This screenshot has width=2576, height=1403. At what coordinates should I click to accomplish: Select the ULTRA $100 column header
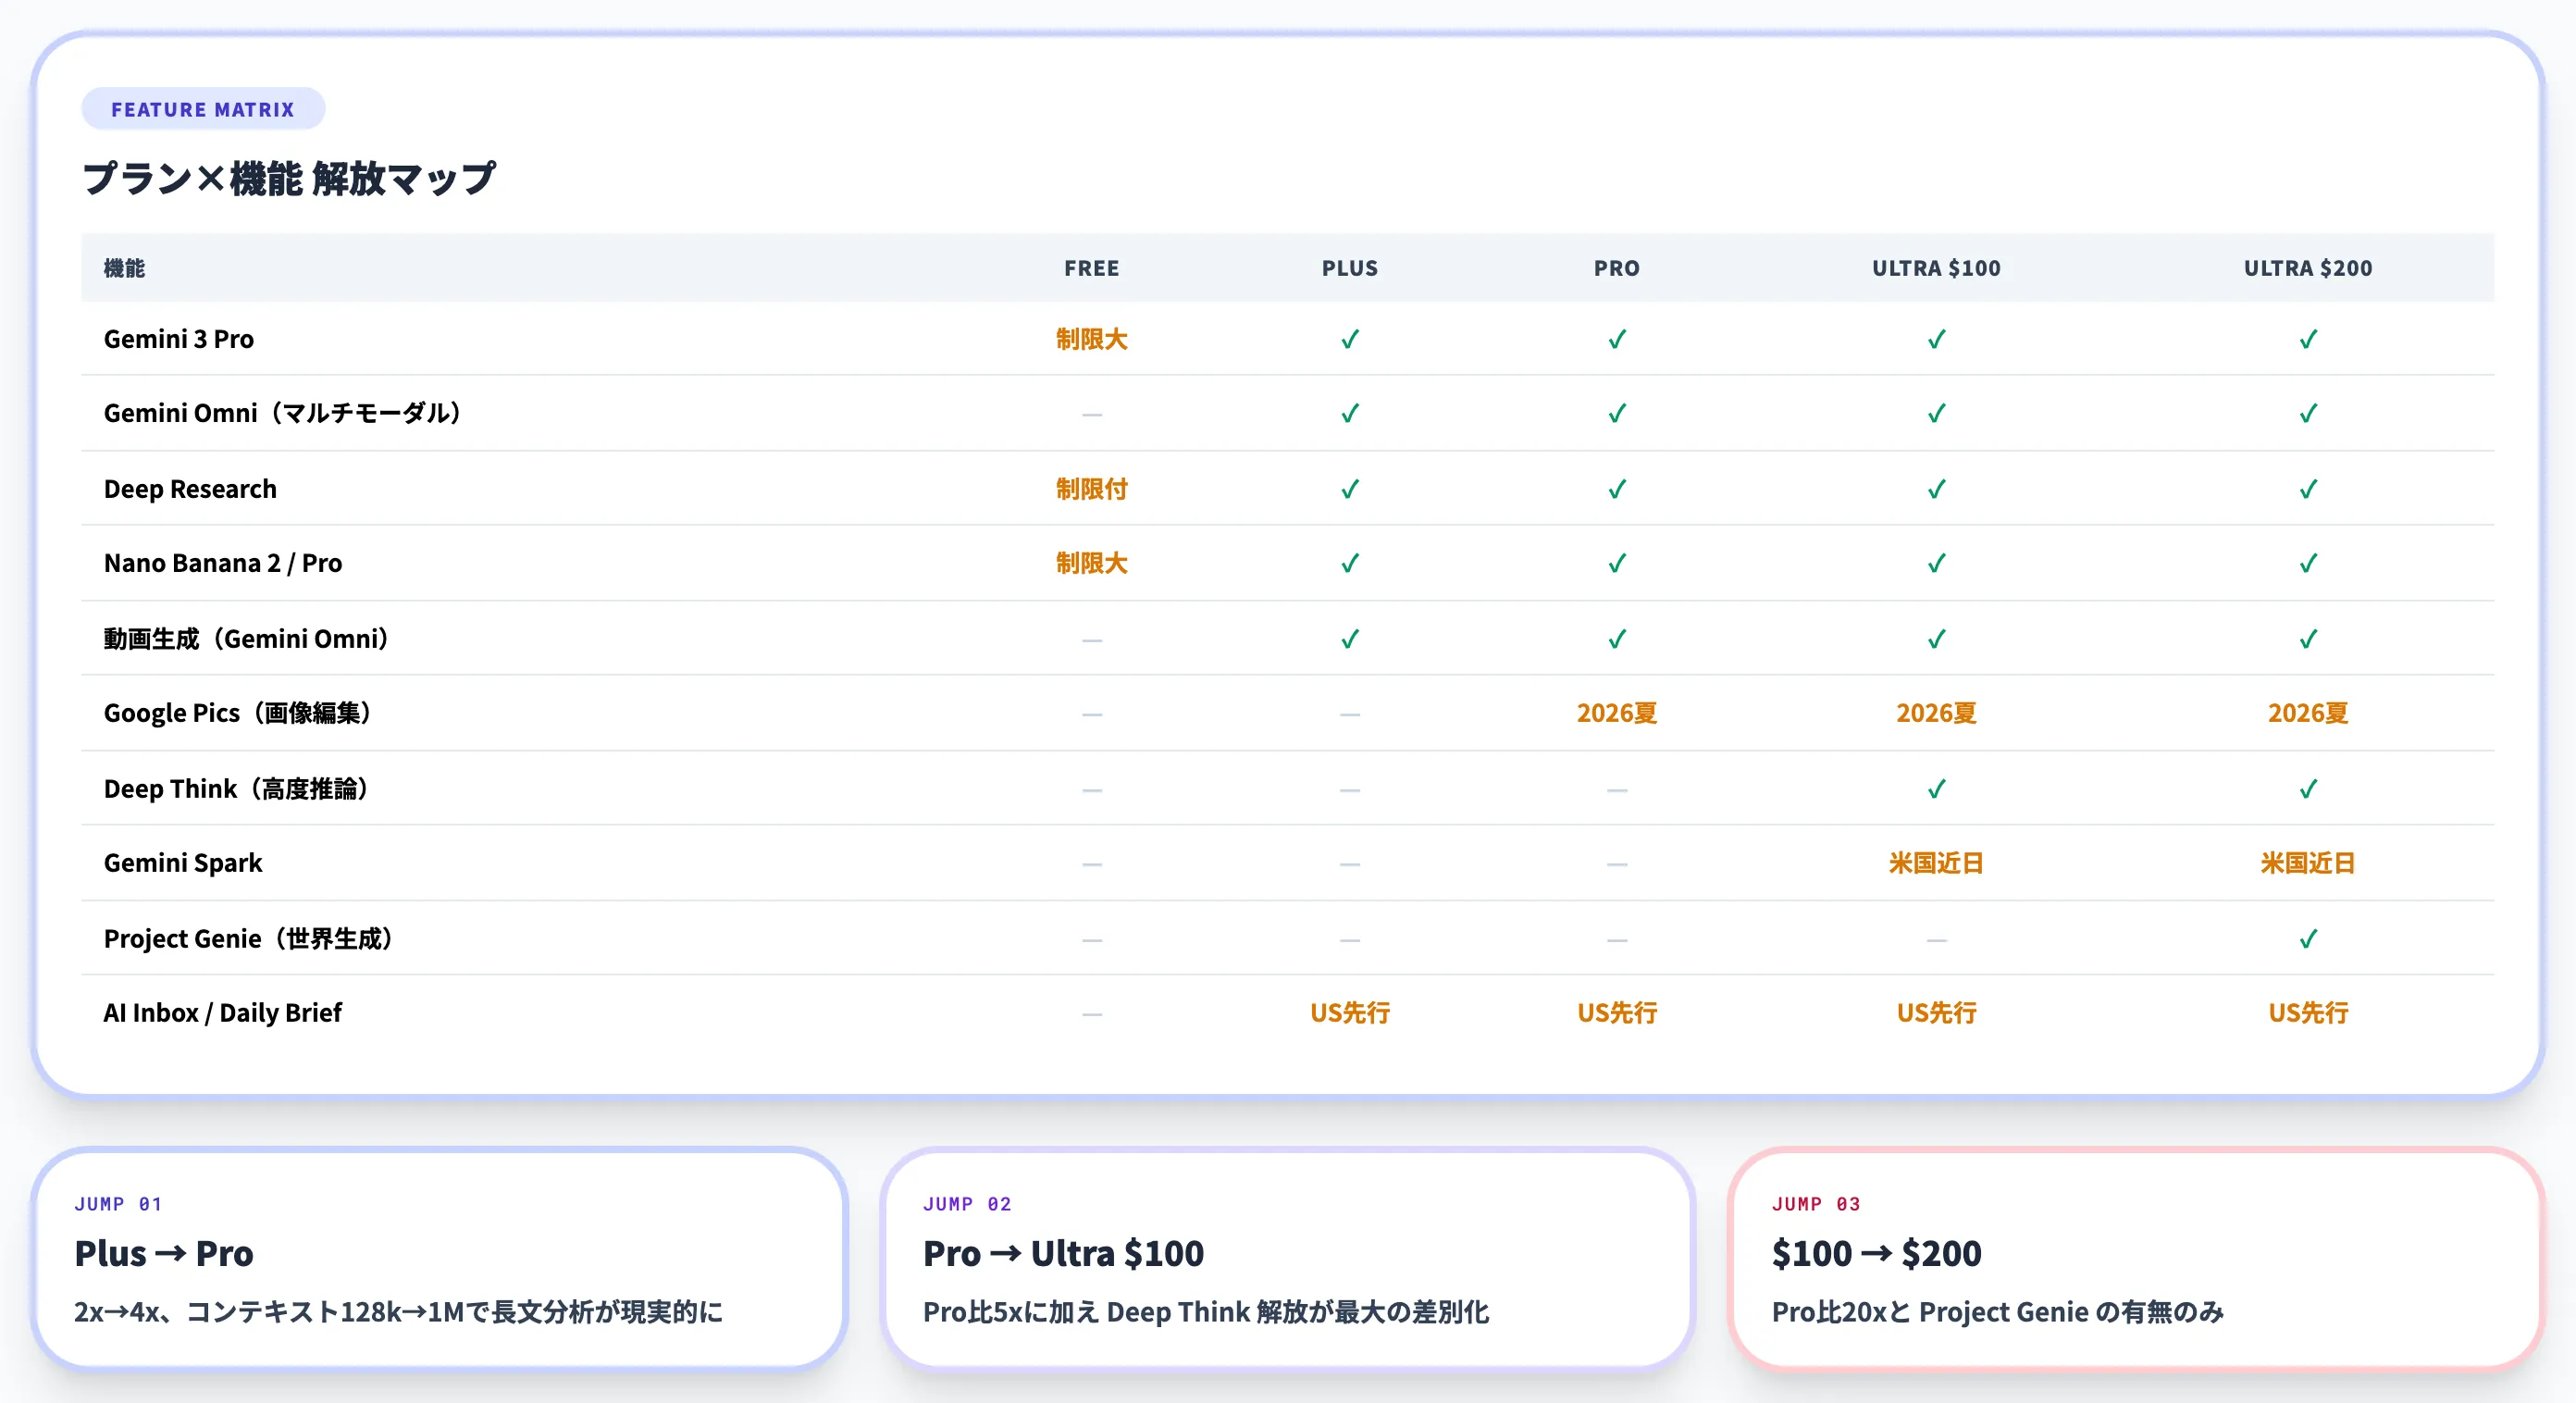[1936, 268]
